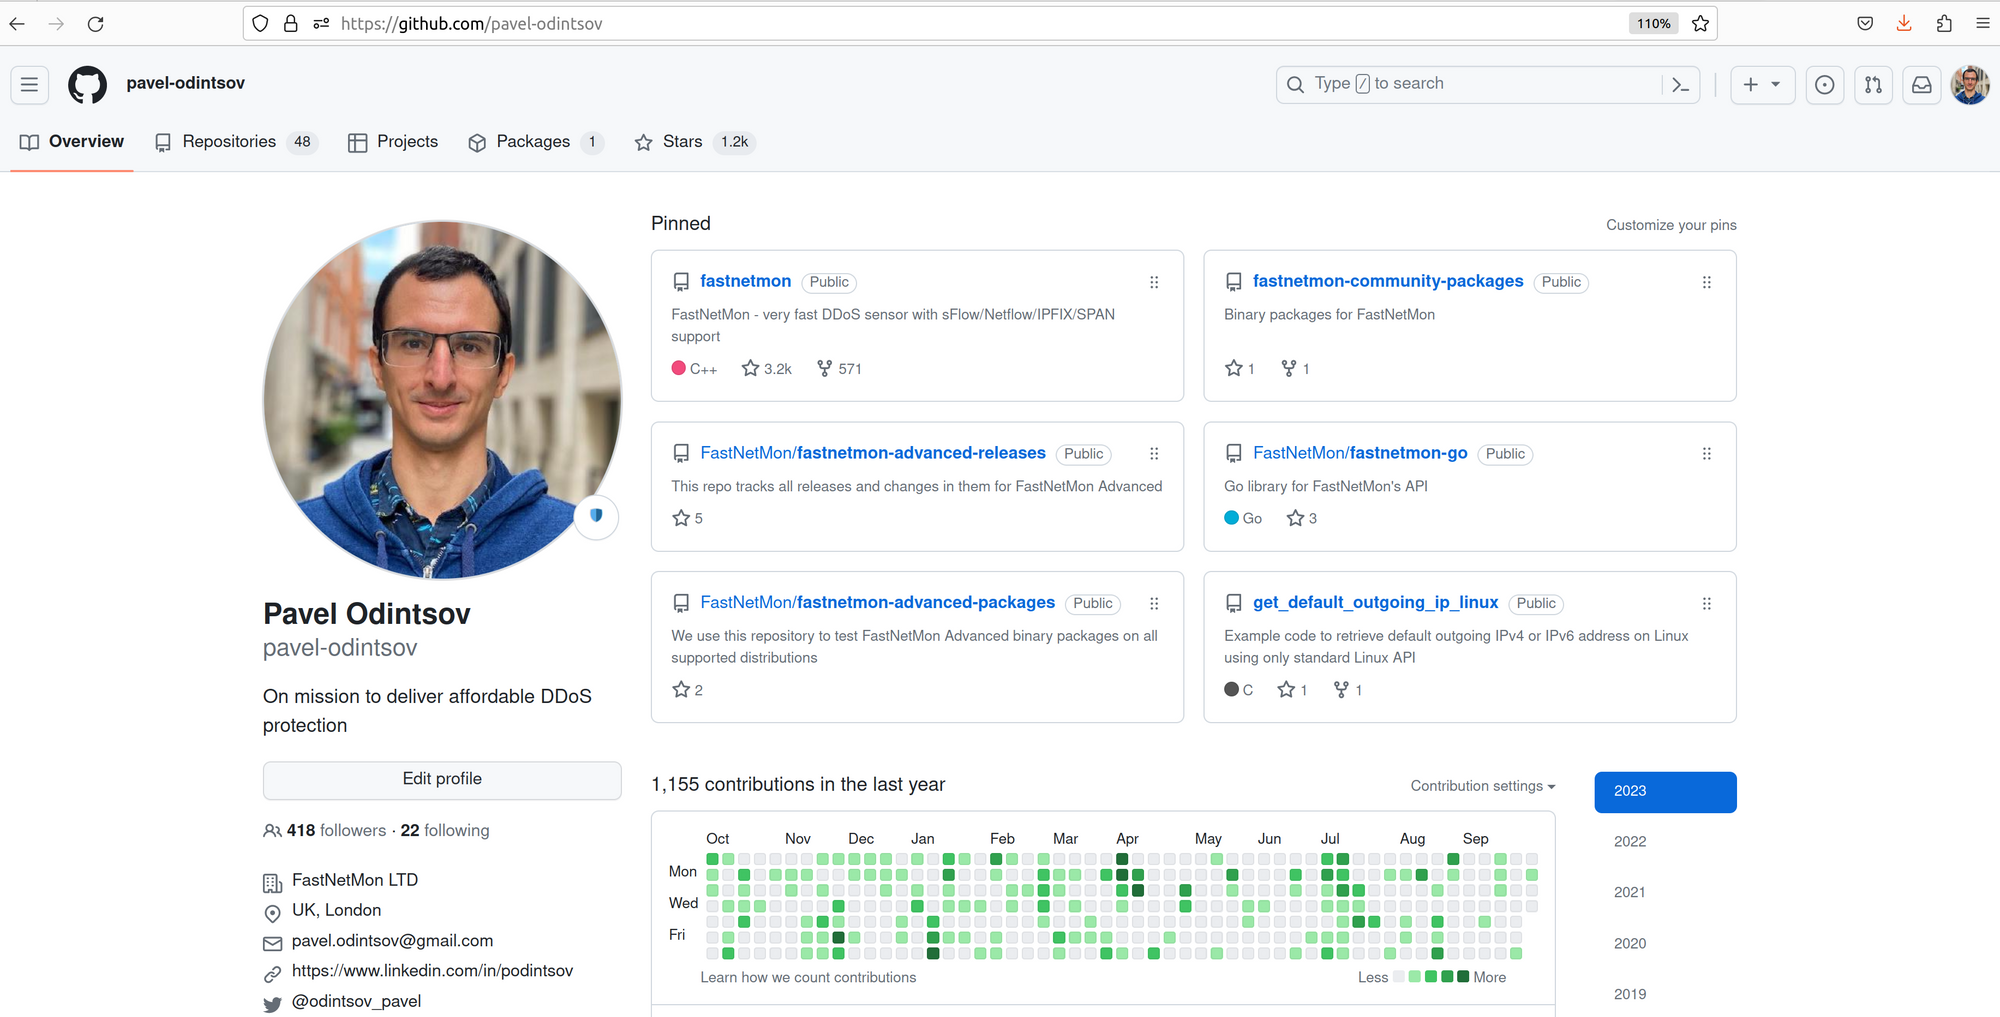The width and height of the screenshot is (2000, 1017).
Task: Open the GitHub global navigation menu
Action: coord(30,85)
